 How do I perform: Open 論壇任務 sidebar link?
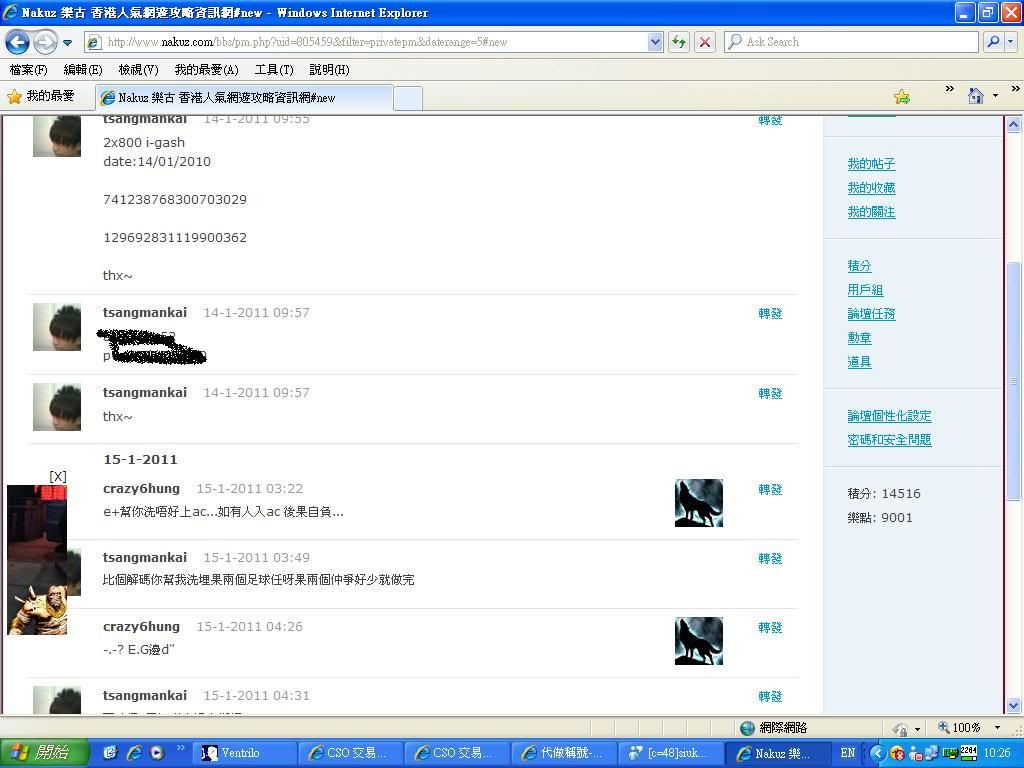click(x=871, y=314)
